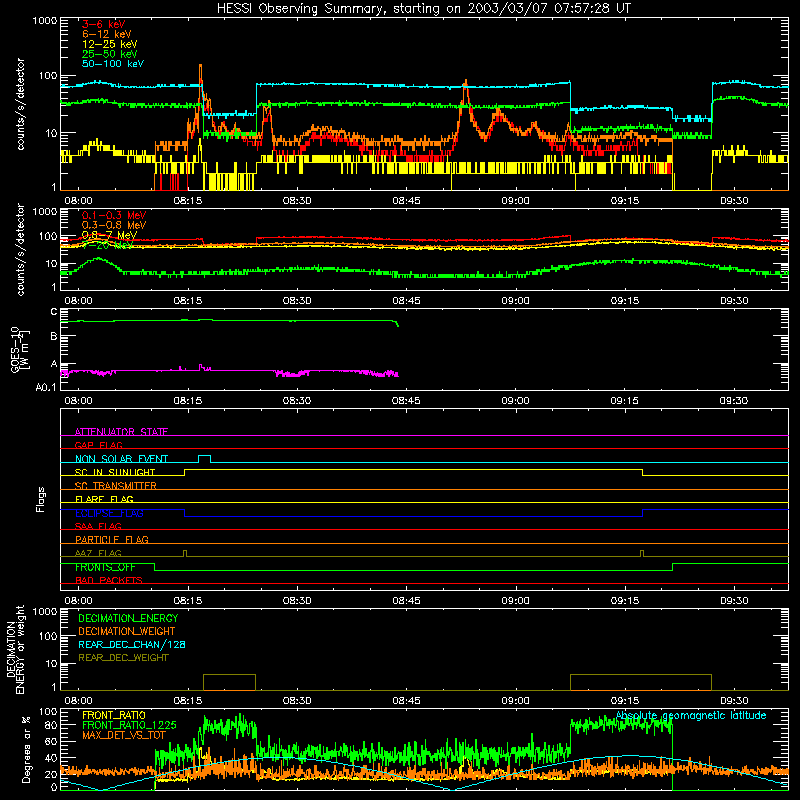The height and width of the screenshot is (800, 800).
Task: Click the MAX_DET_VS_TOT legend label
Action: tap(124, 735)
